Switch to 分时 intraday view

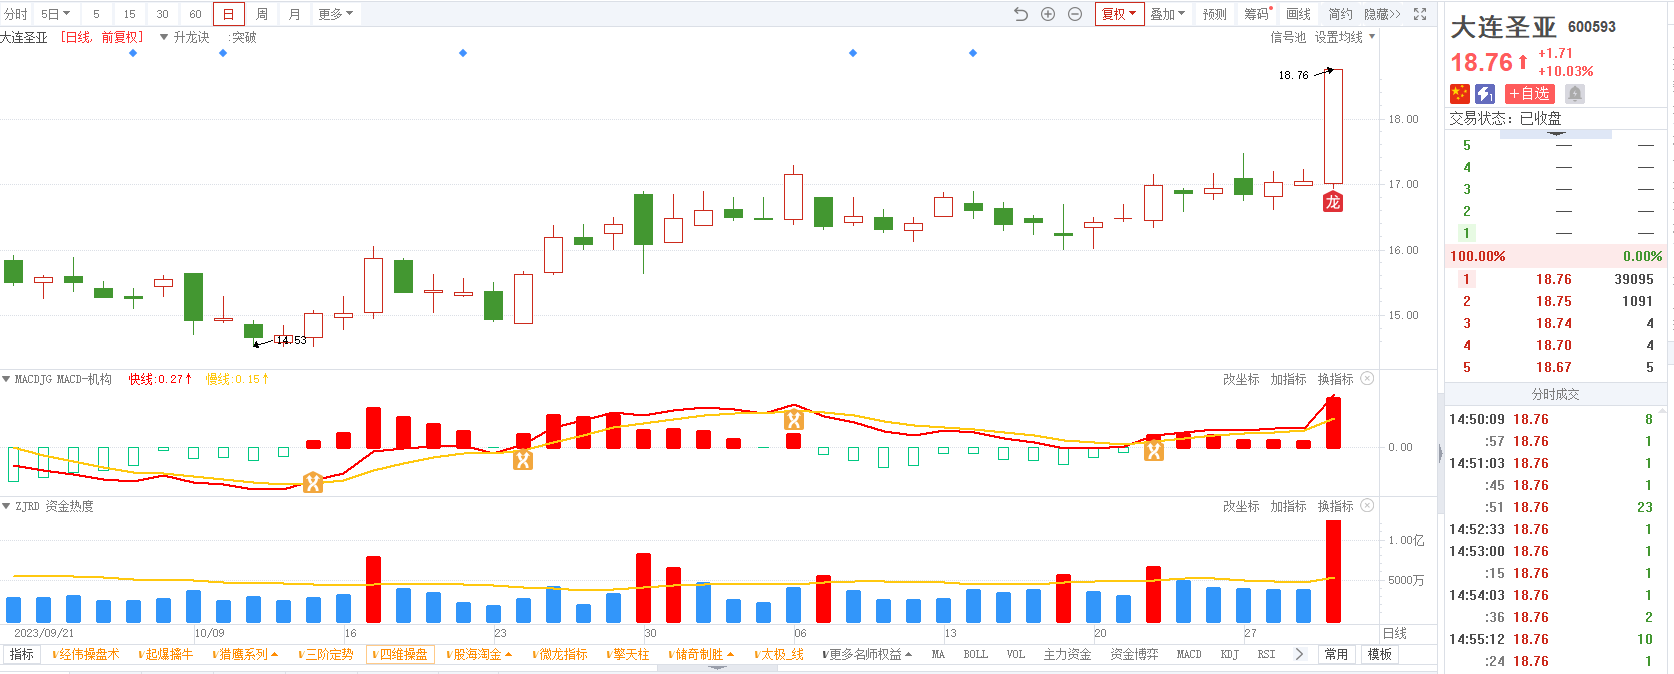tap(16, 14)
